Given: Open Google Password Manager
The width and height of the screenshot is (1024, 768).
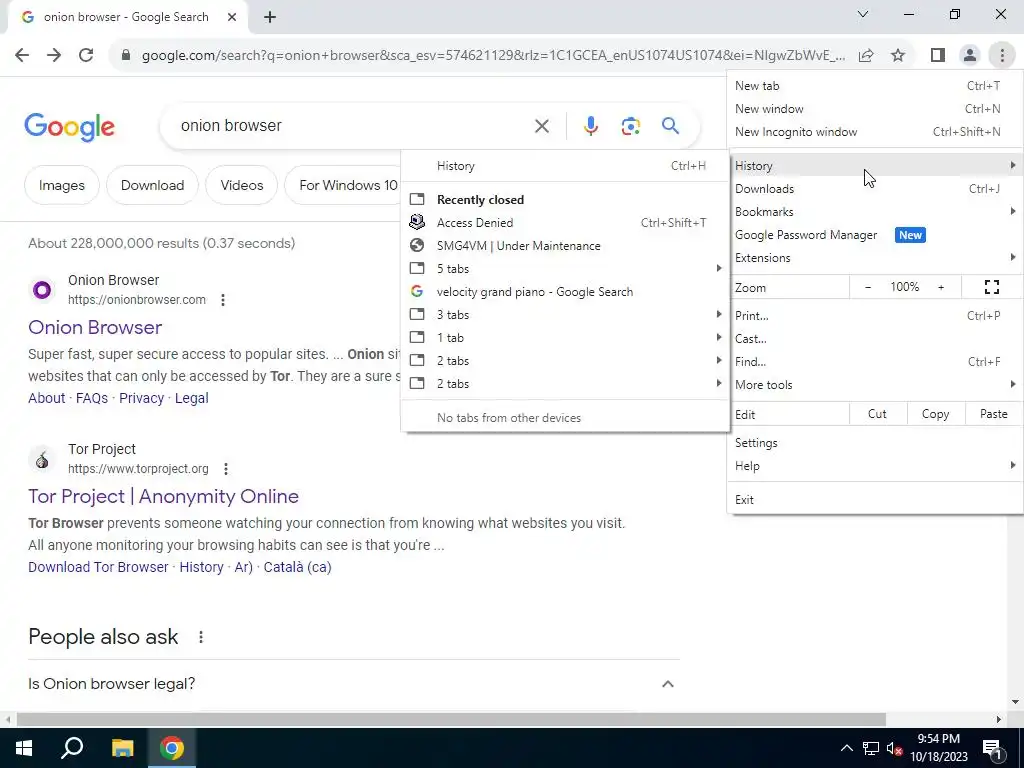Looking at the screenshot, I should (875, 235).
